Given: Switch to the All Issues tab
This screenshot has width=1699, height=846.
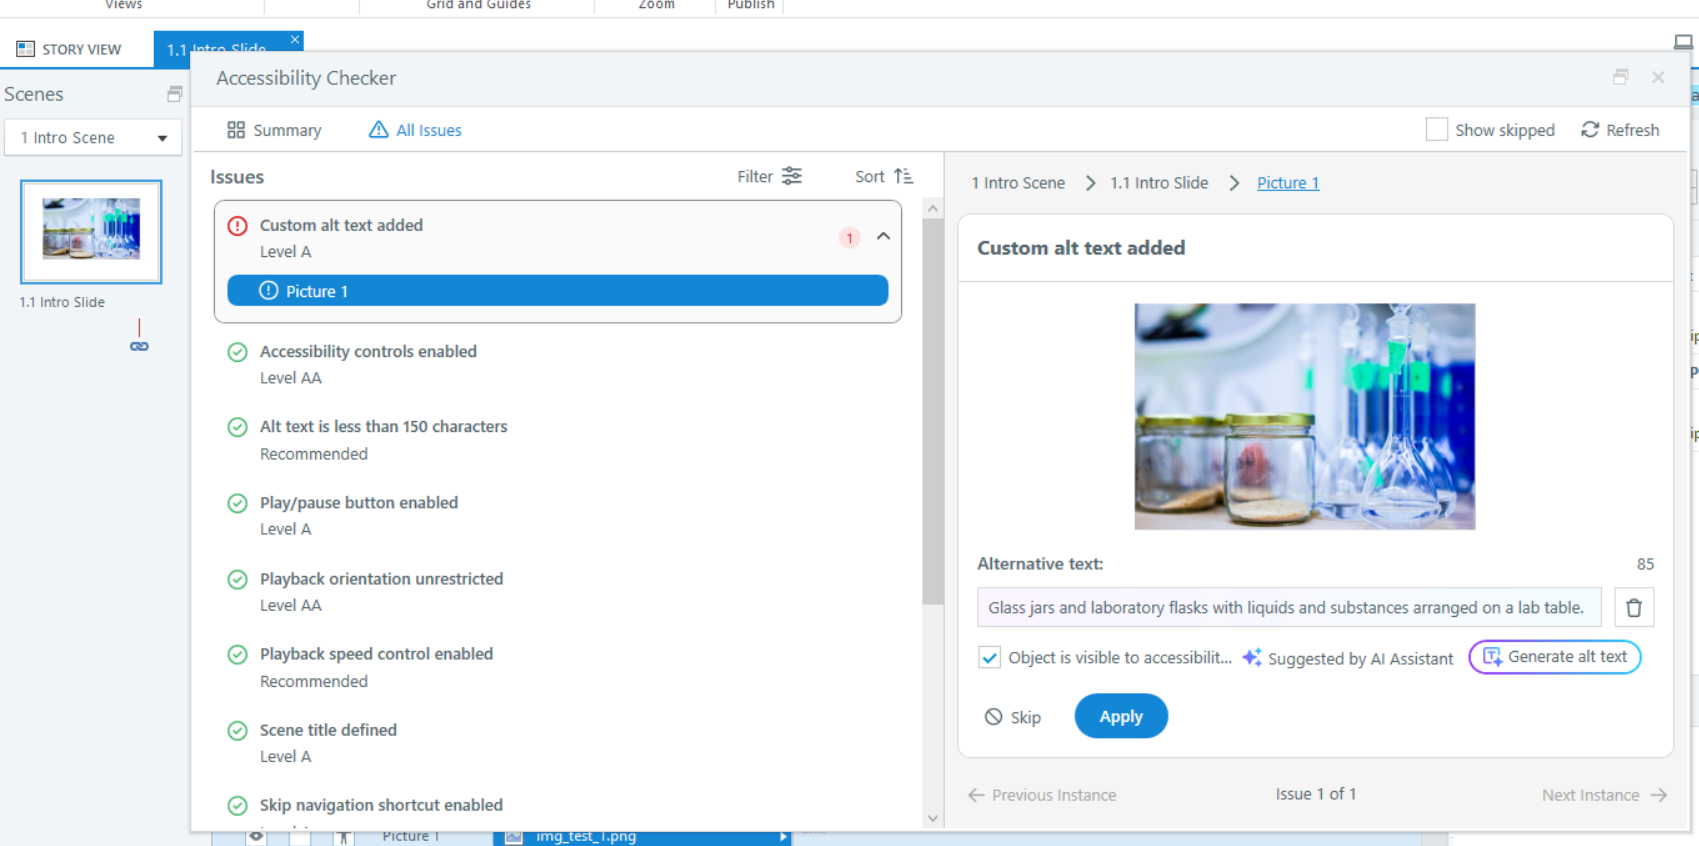Looking at the screenshot, I should point(415,130).
